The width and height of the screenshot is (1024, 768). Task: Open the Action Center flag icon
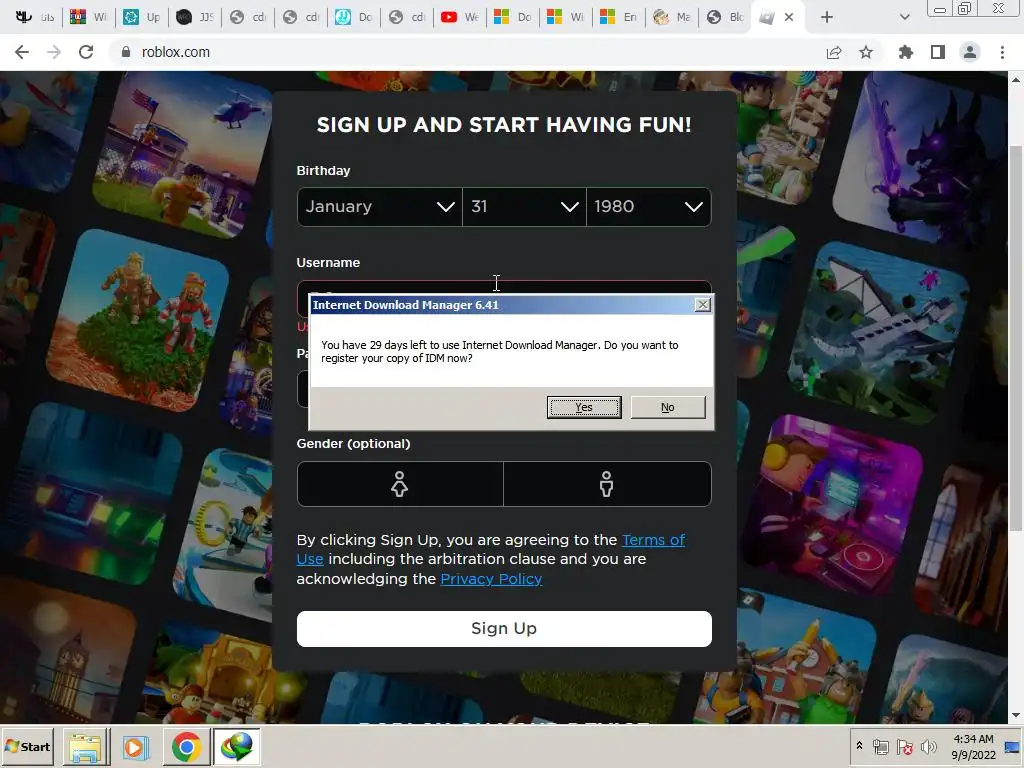pyautogui.click(x=904, y=747)
